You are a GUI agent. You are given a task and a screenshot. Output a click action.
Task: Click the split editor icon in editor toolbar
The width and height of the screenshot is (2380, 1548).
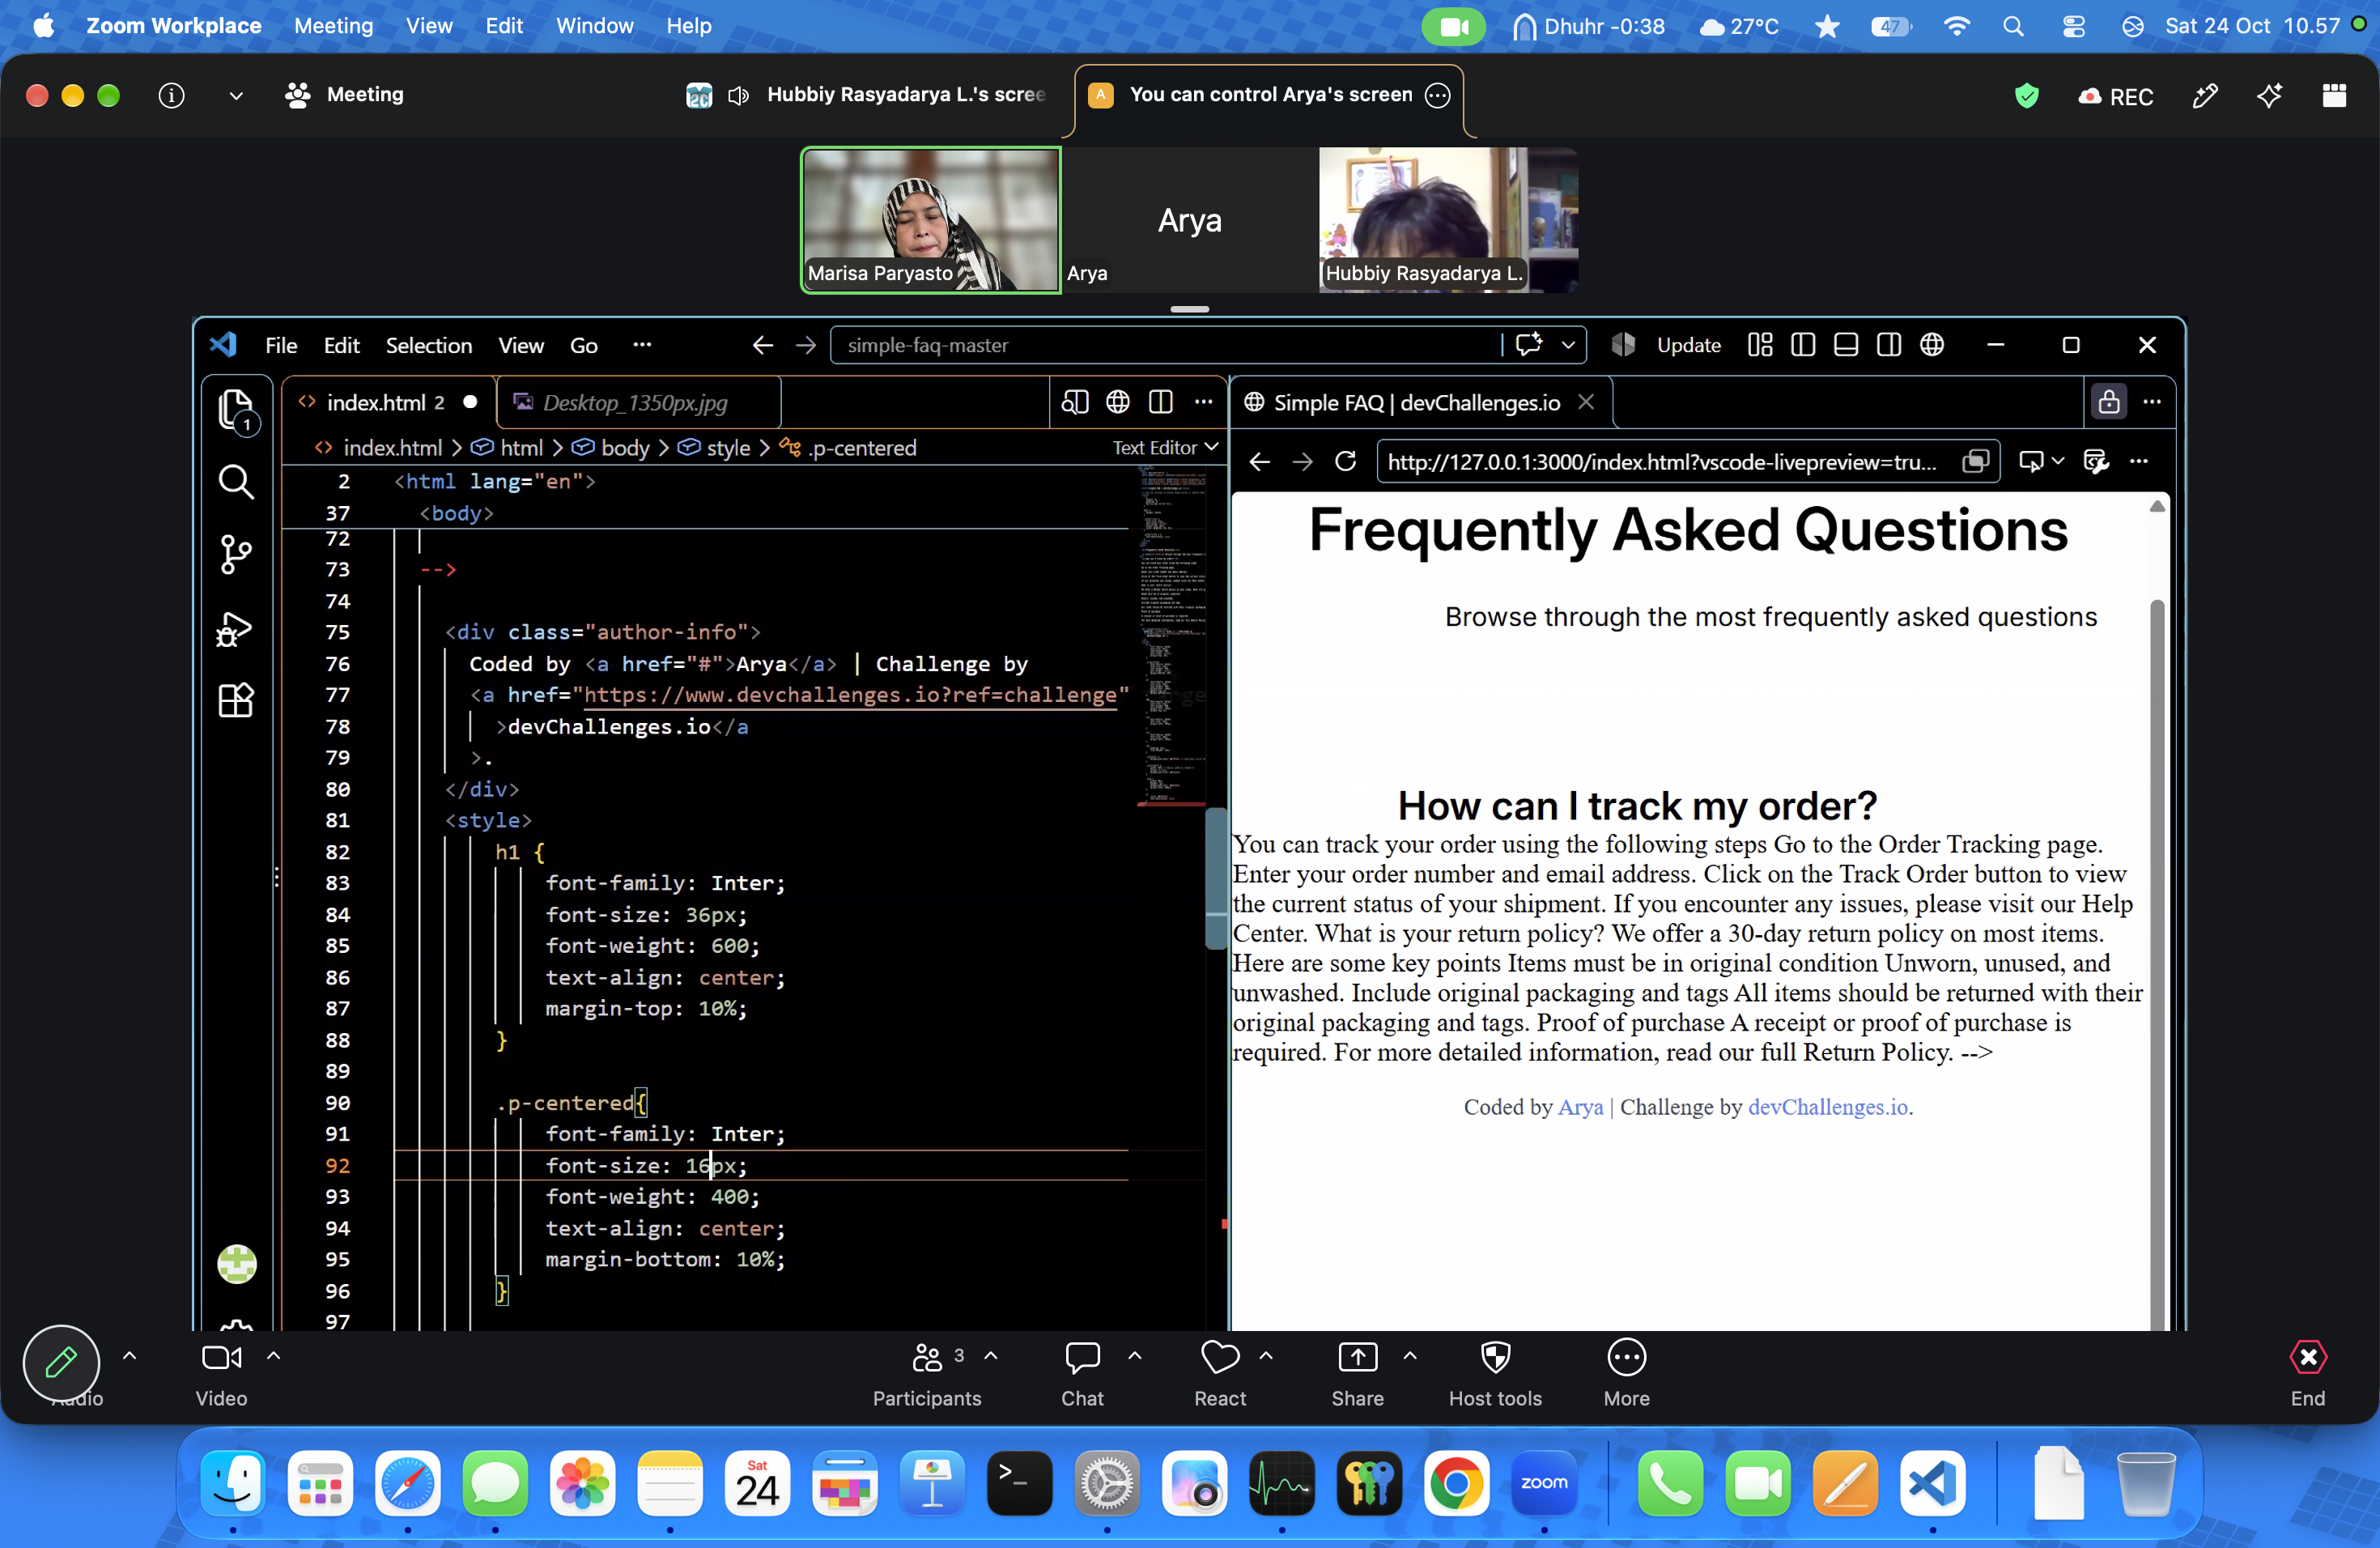click(x=1160, y=402)
